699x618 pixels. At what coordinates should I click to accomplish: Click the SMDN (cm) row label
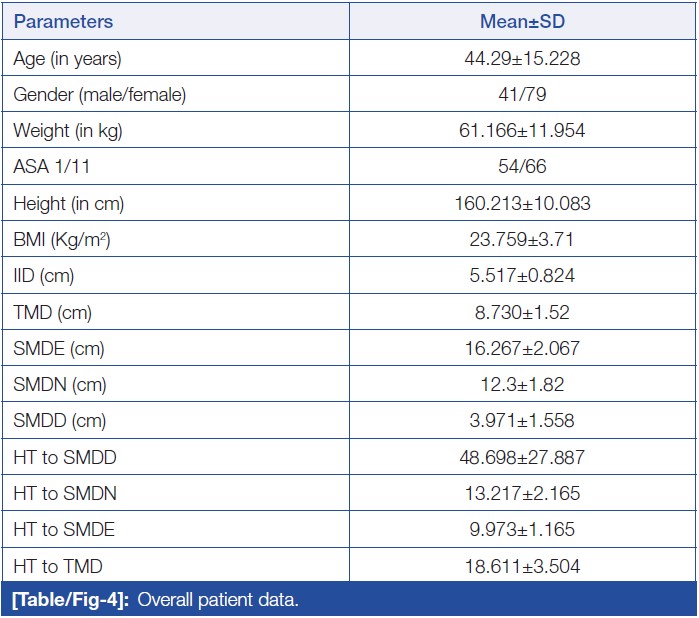(59, 385)
